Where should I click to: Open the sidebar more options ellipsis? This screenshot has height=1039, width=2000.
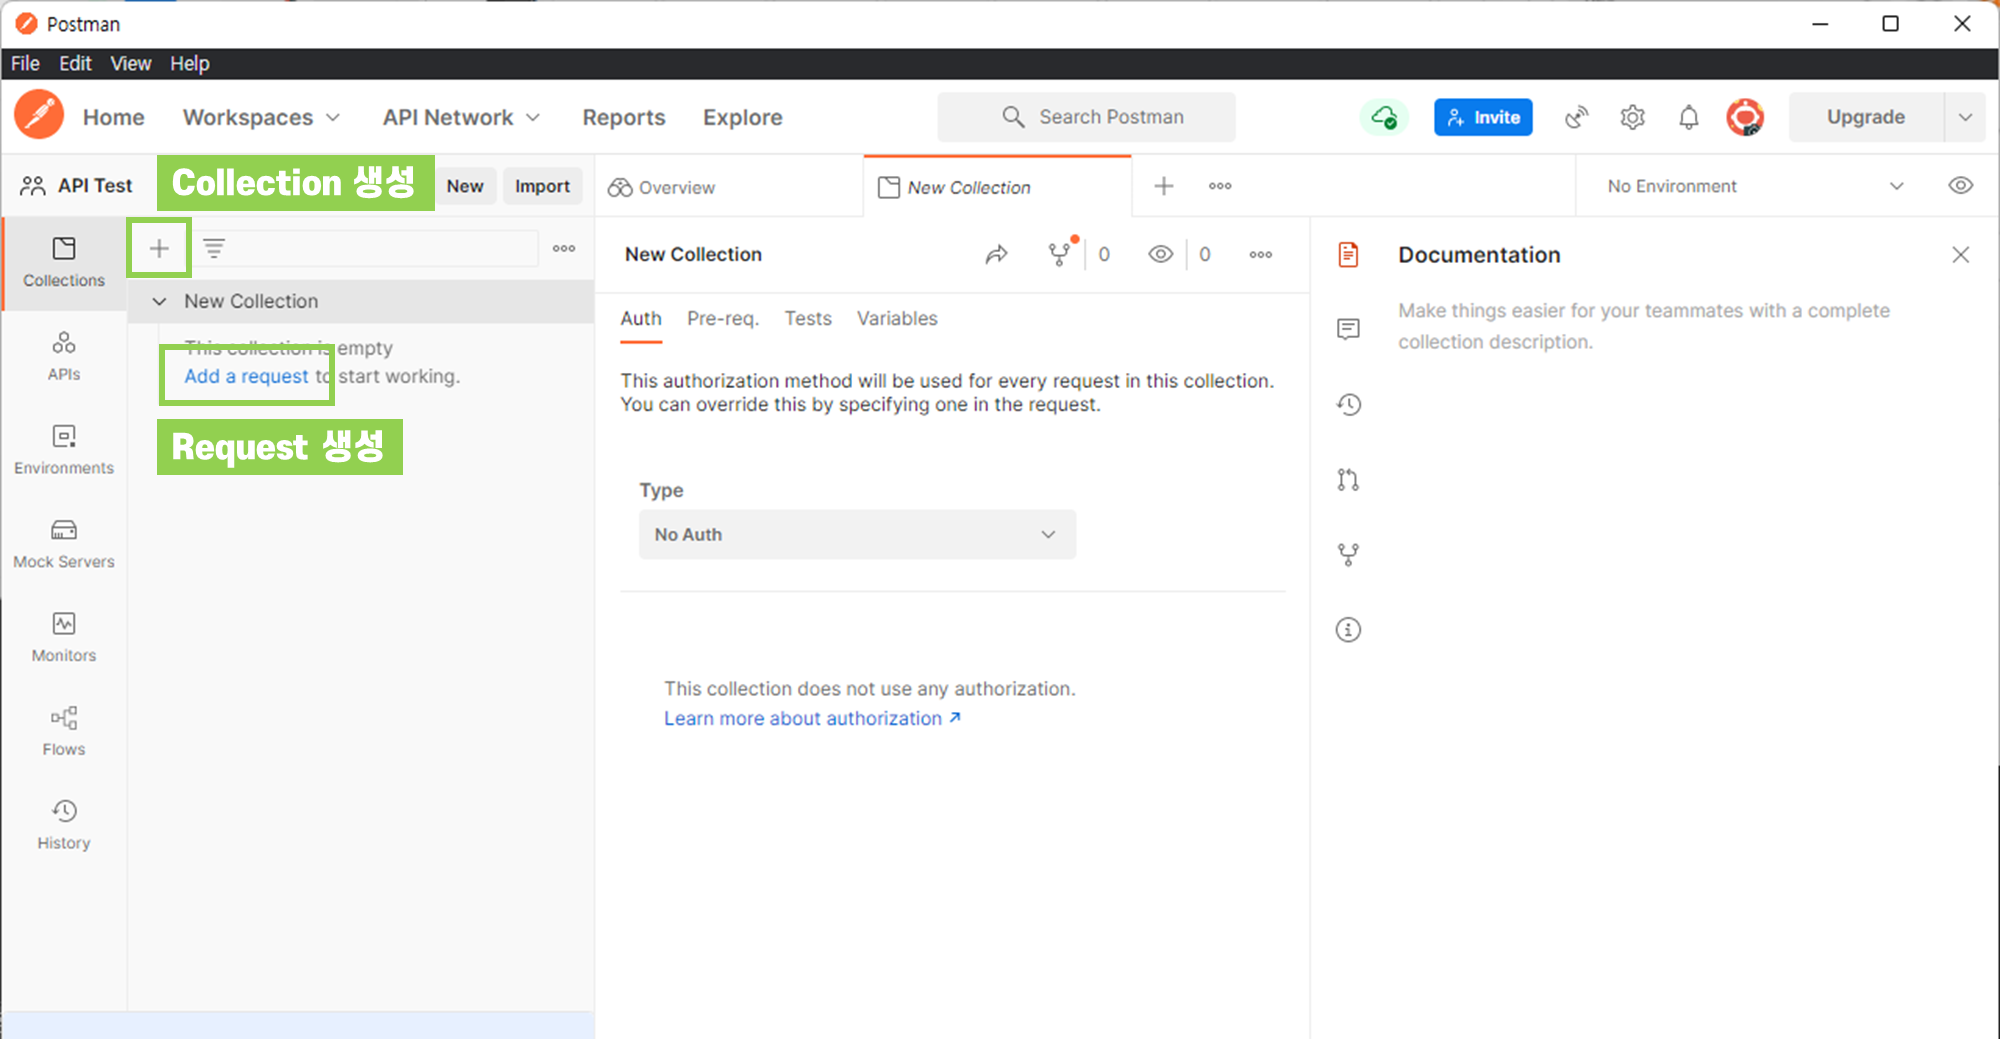click(x=564, y=248)
